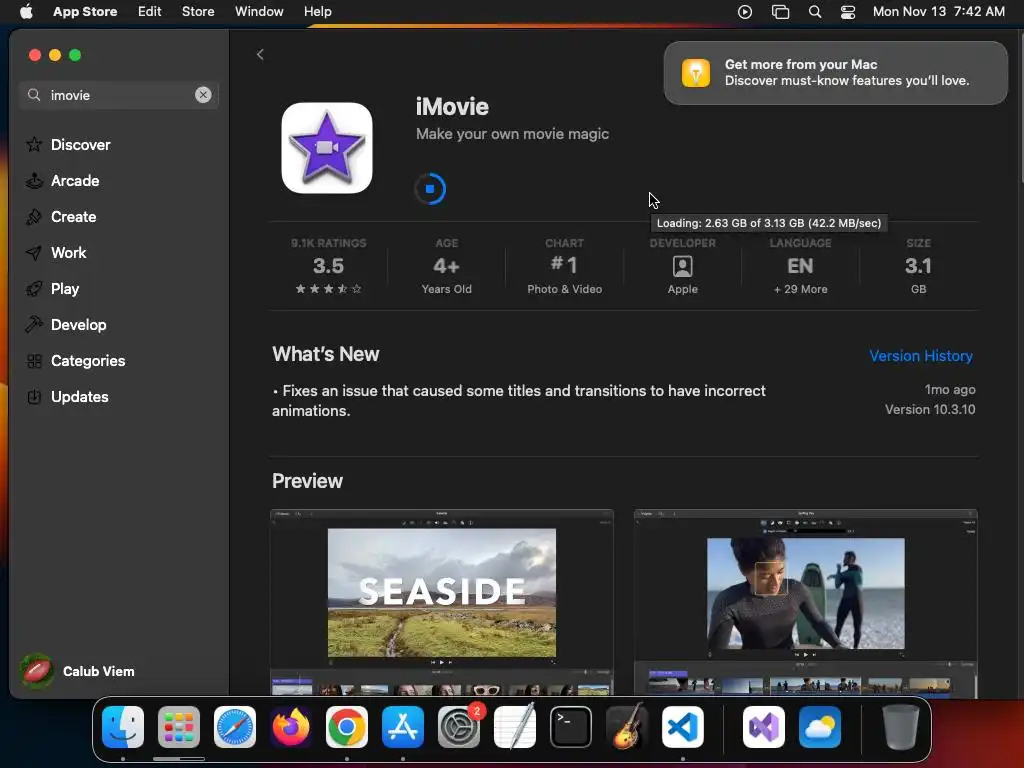Open the Edit menu
The width and height of the screenshot is (1024, 768).
point(150,11)
